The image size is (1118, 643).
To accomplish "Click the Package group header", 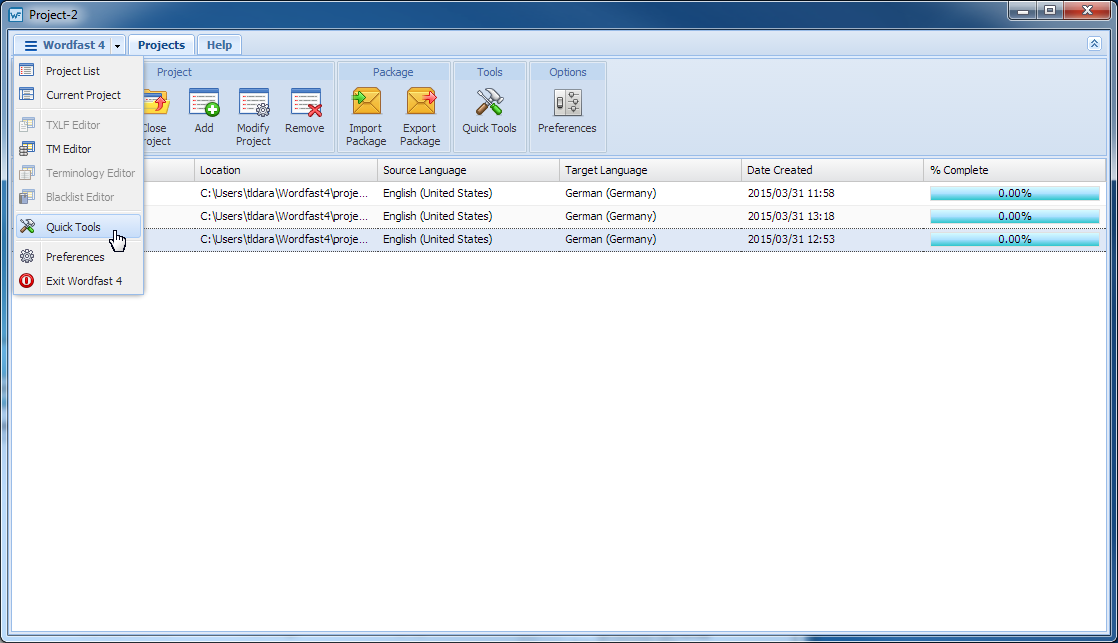I will point(393,72).
